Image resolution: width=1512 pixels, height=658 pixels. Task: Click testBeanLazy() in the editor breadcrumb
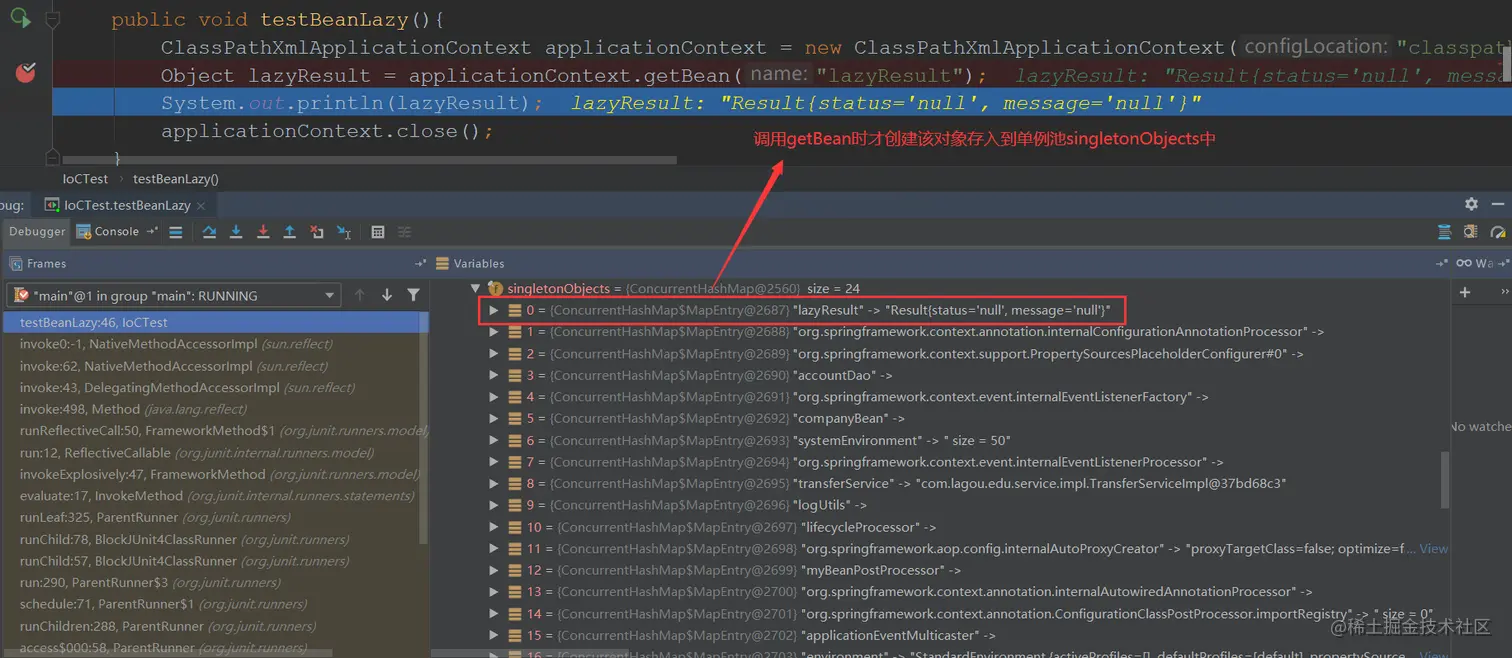click(x=176, y=179)
